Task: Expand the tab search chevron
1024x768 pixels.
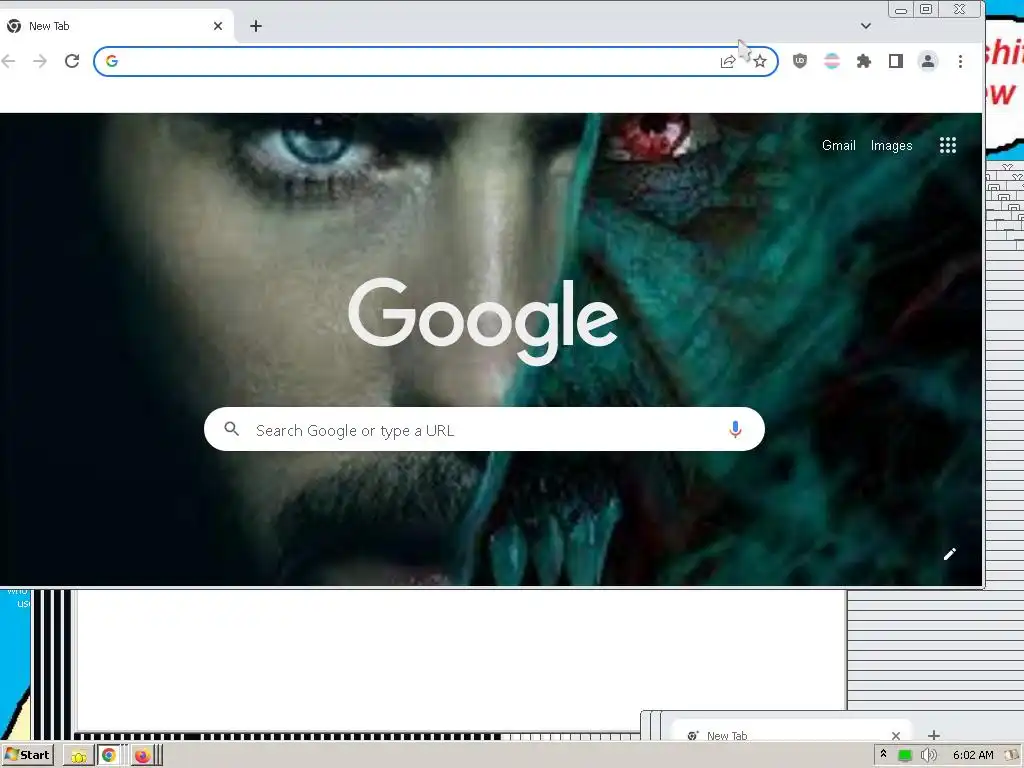Action: coord(865,26)
